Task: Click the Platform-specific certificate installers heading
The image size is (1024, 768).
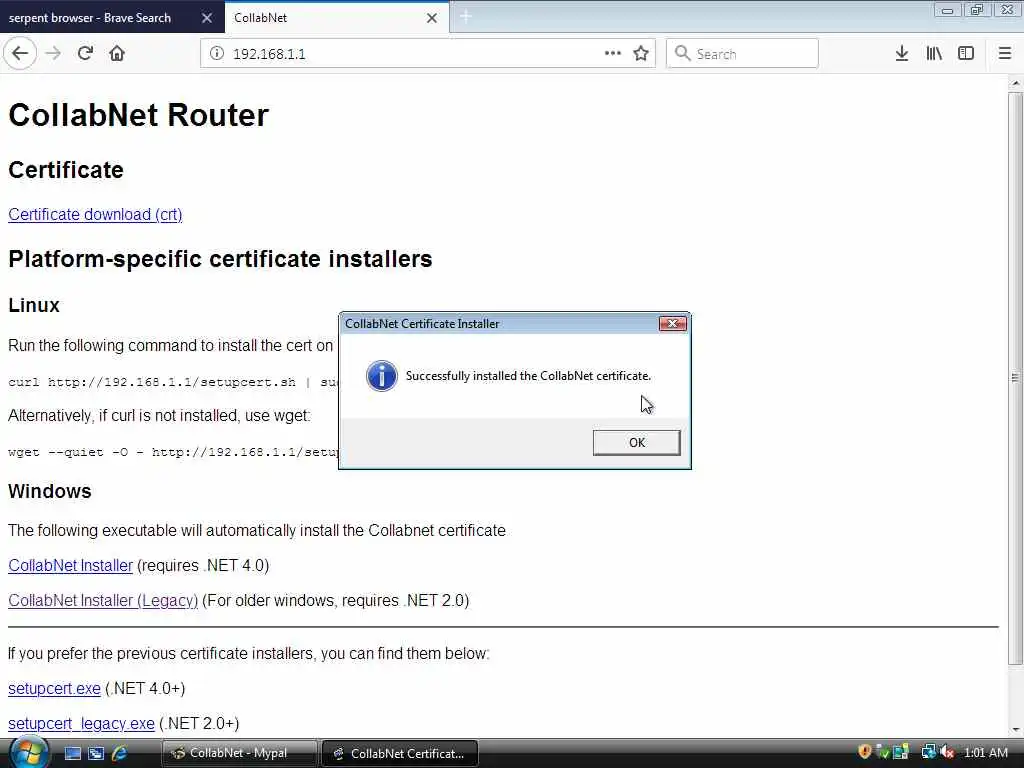Action: (x=220, y=259)
